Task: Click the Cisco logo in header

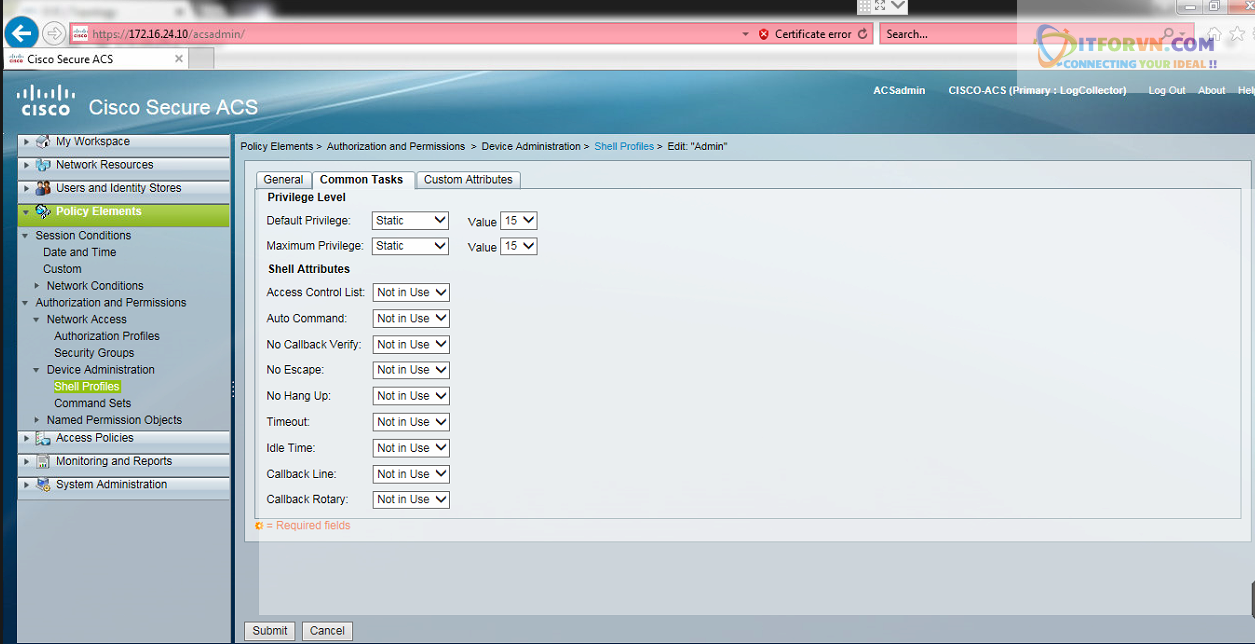Action: pos(45,100)
